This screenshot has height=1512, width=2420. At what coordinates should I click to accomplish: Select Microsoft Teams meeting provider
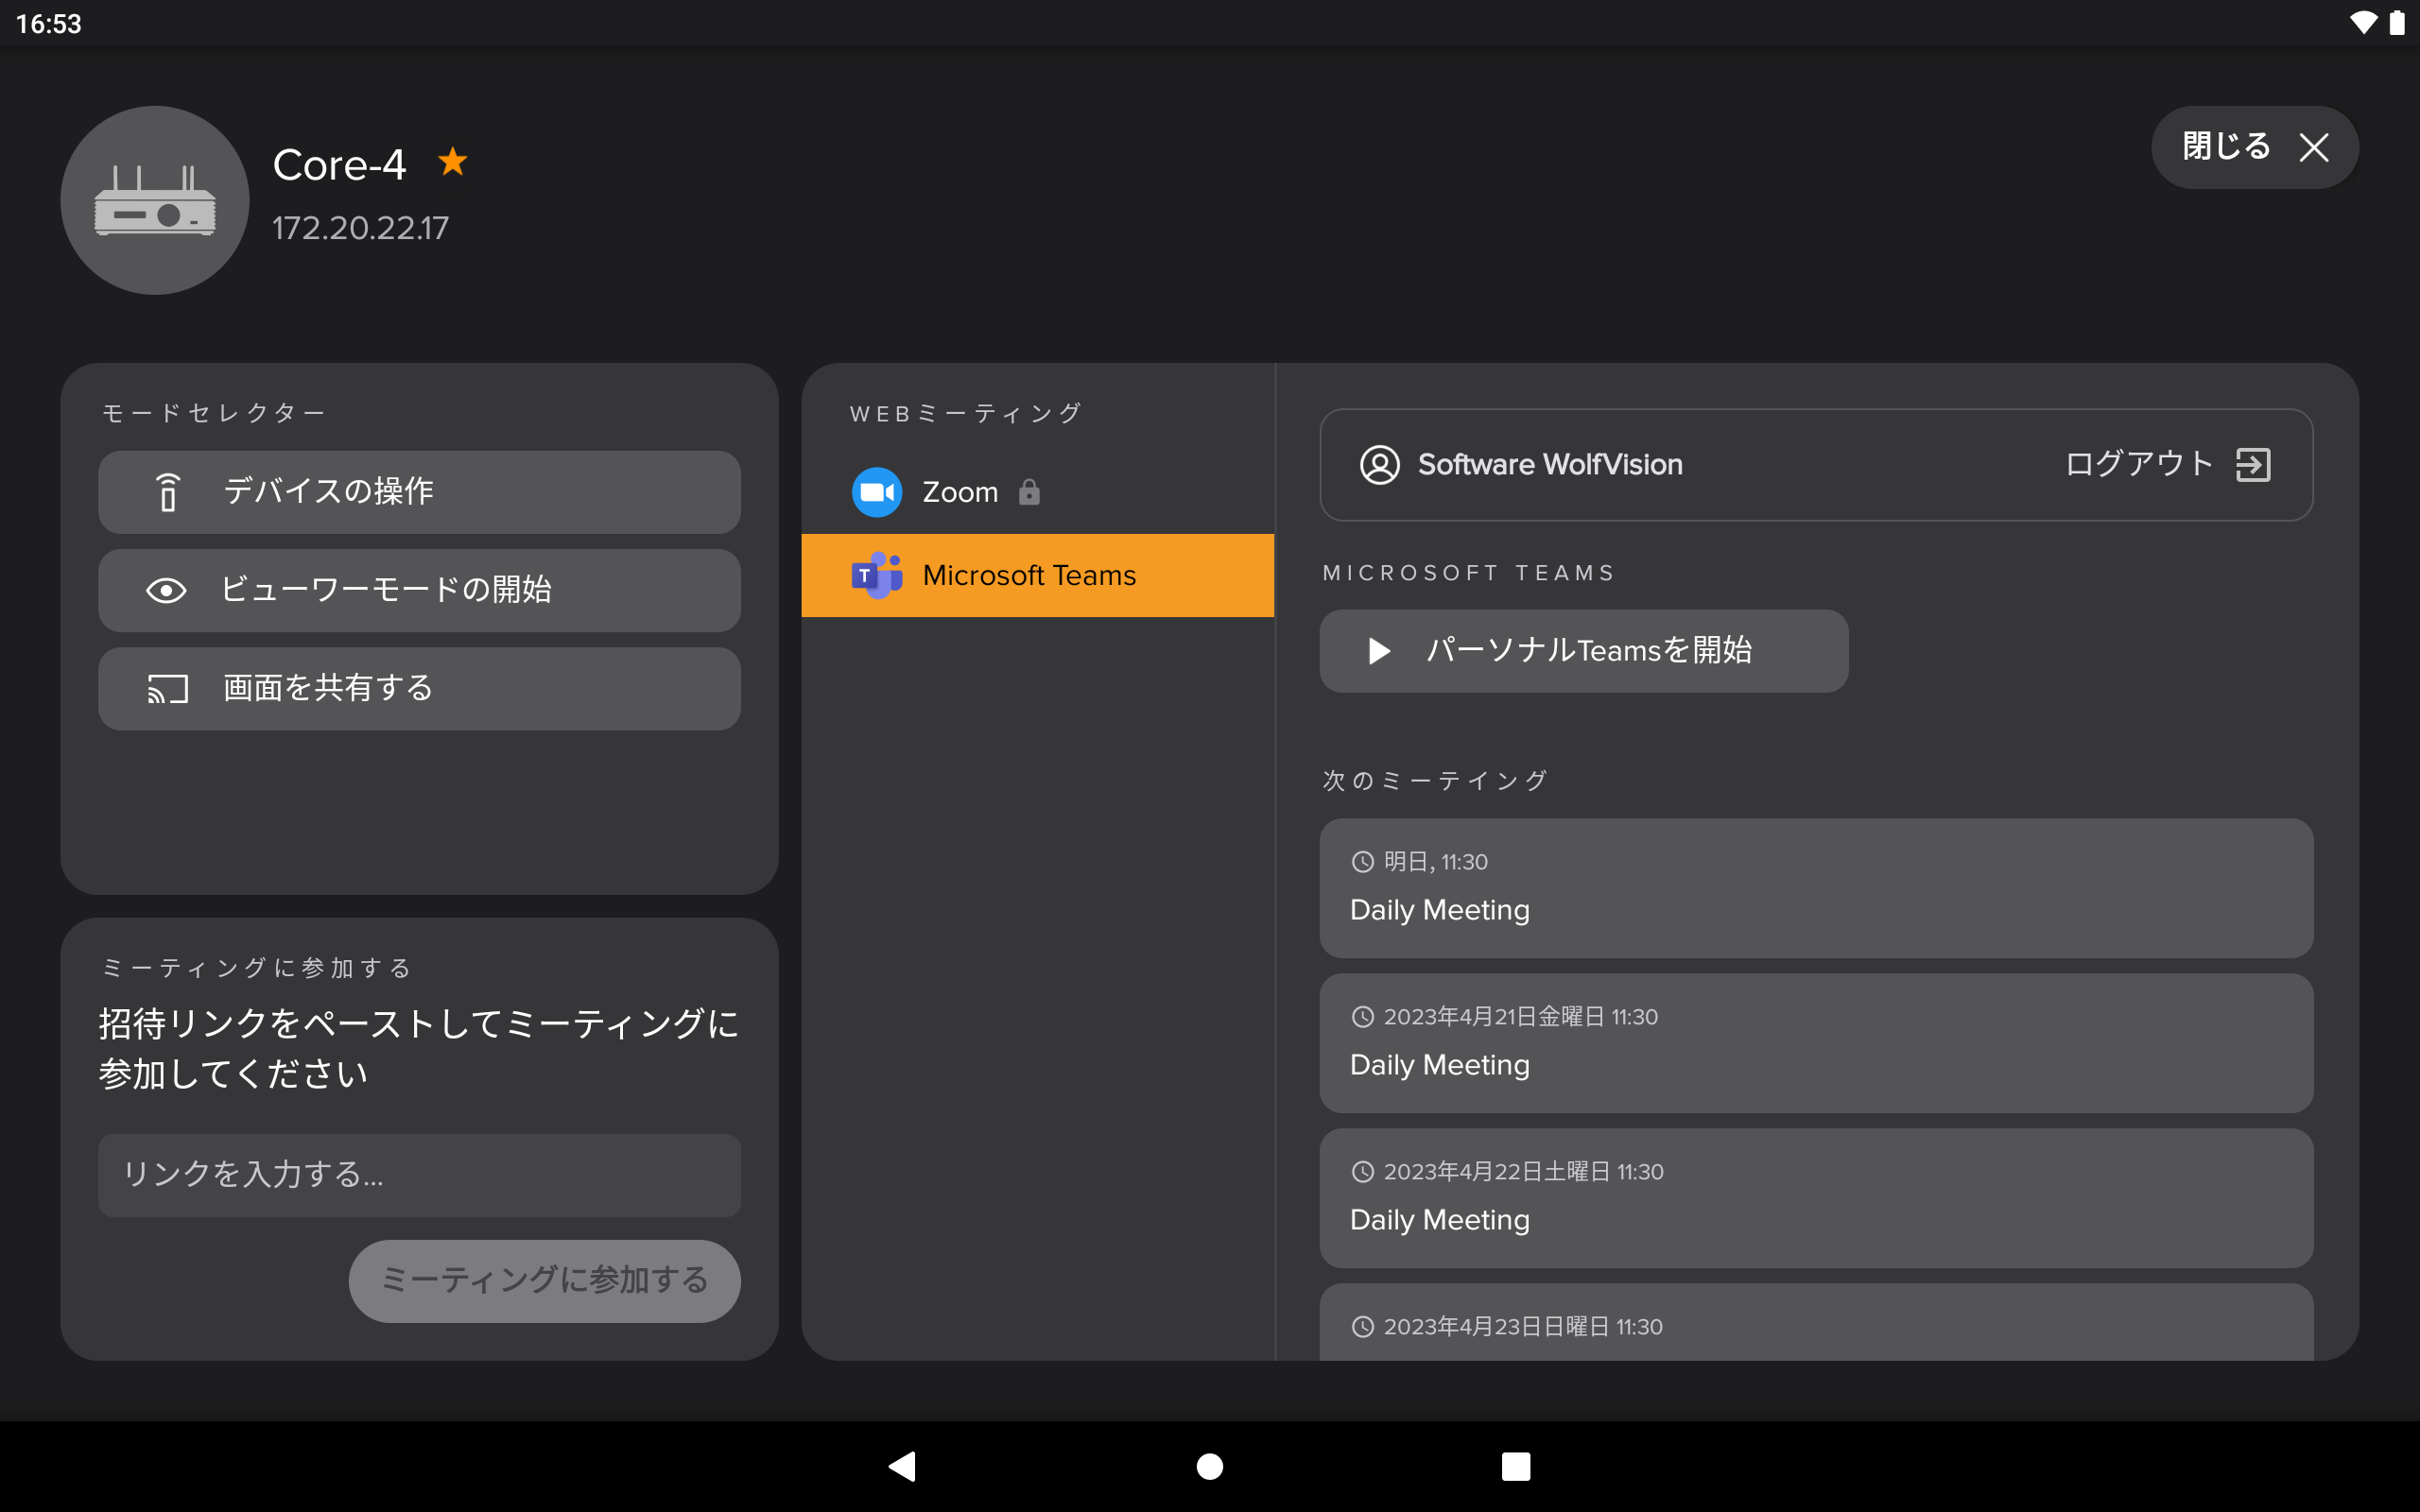[1038, 575]
